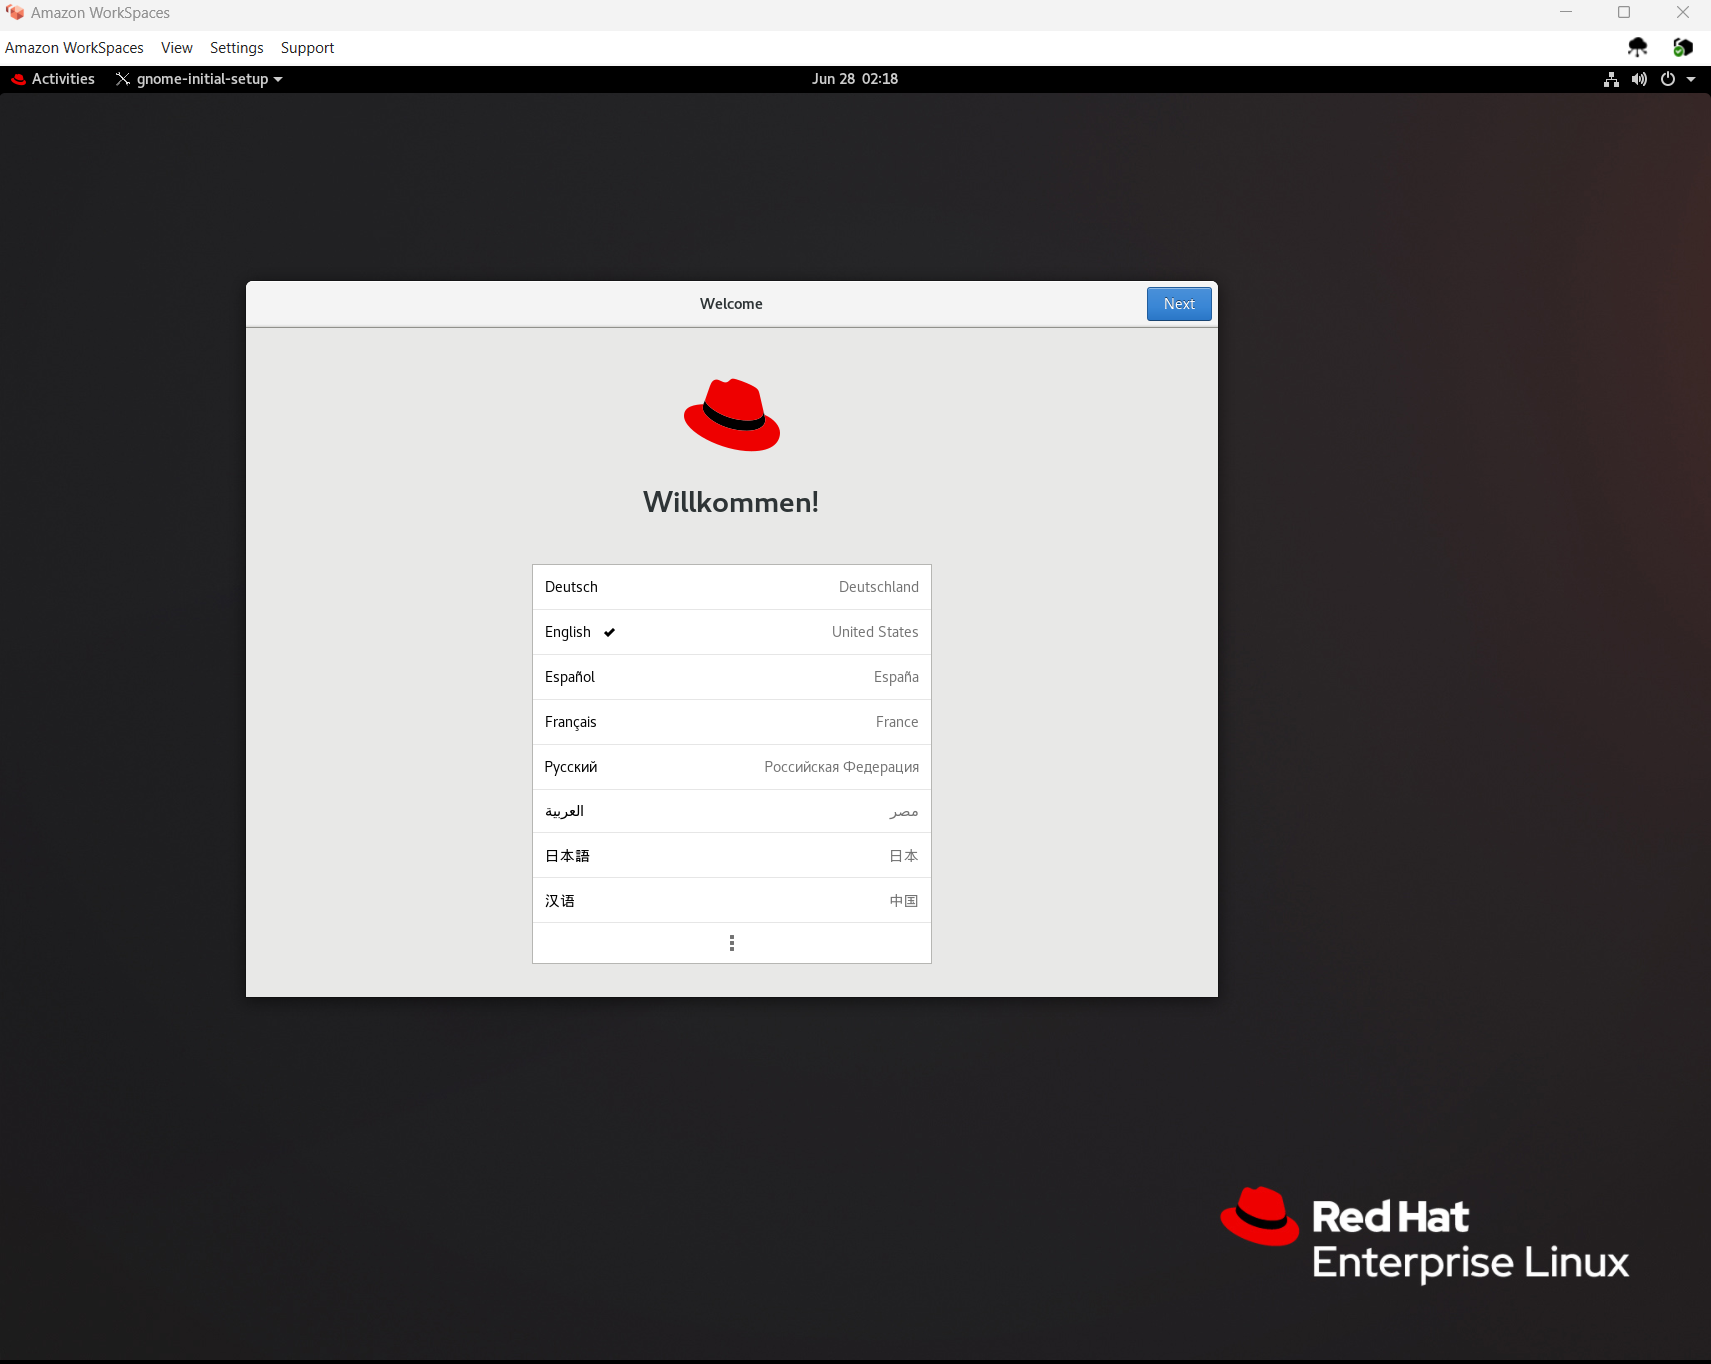Image resolution: width=1711 pixels, height=1364 pixels.
Task: Click the green connection status indicator
Action: [x=1684, y=47]
